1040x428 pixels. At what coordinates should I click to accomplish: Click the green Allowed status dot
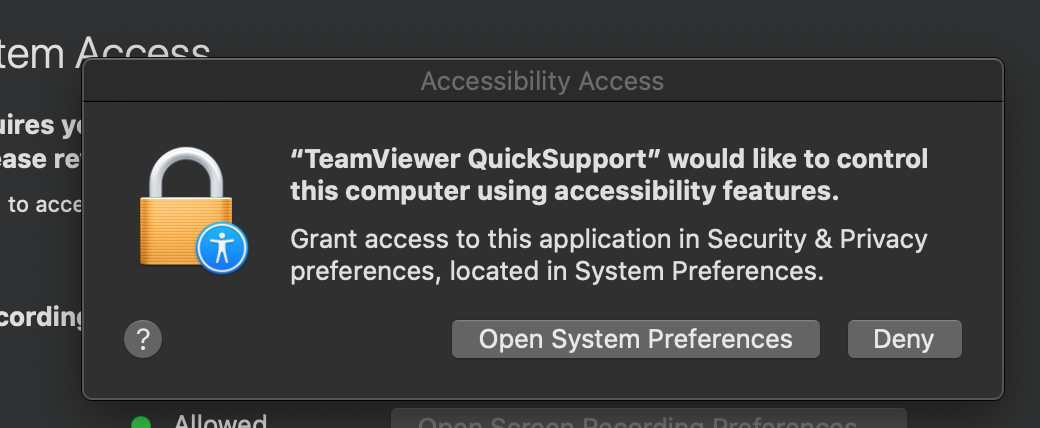(x=141, y=422)
